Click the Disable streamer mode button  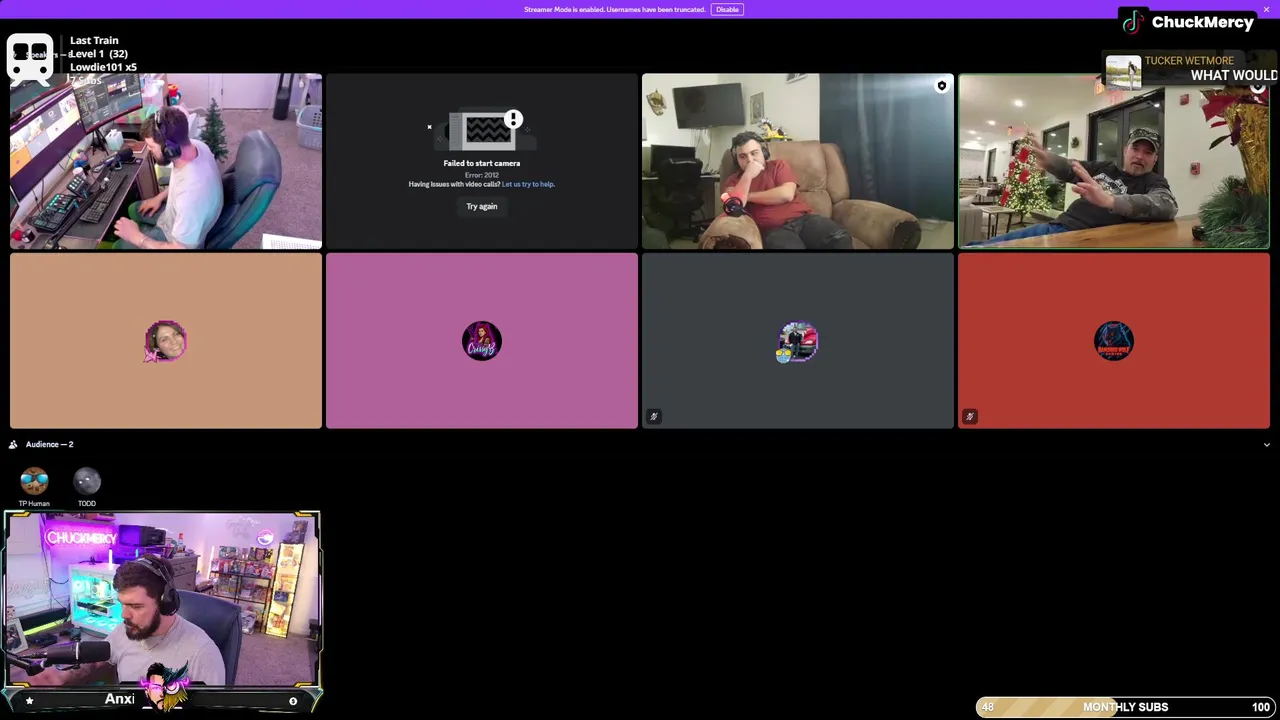(727, 9)
